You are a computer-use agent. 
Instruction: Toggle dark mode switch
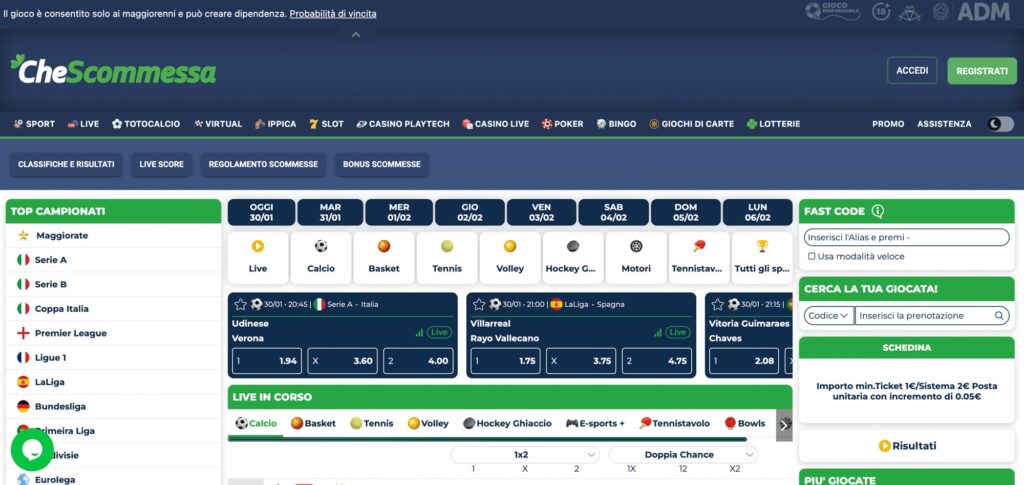click(1000, 124)
